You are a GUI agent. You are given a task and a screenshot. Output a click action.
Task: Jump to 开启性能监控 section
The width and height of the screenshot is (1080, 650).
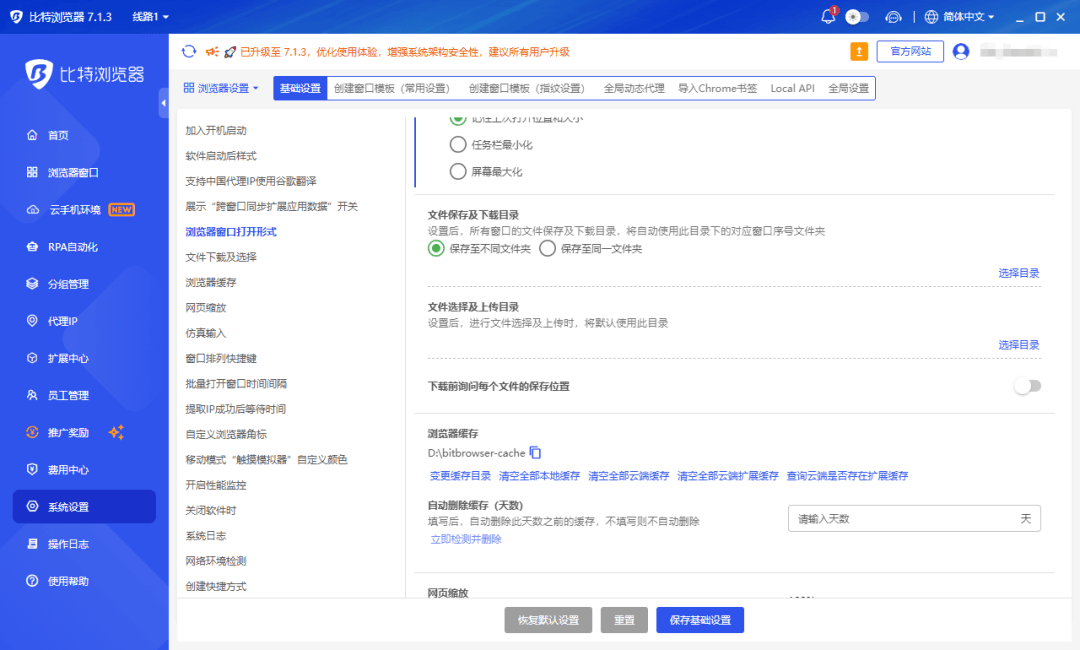pyautogui.click(x=216, y=485)
